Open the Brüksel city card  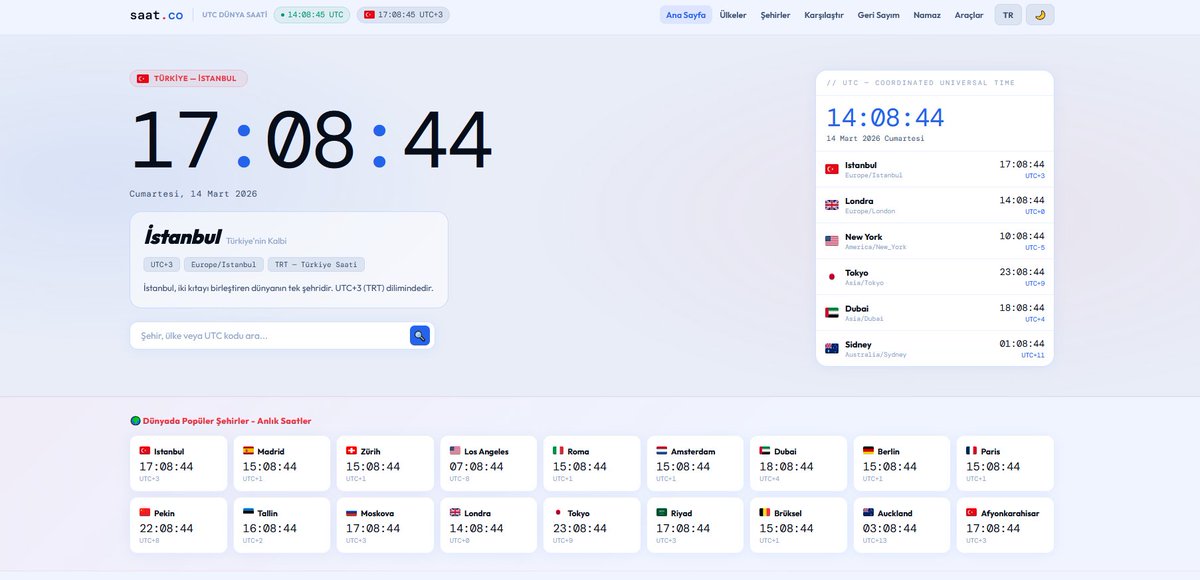(x=799, y=525)
